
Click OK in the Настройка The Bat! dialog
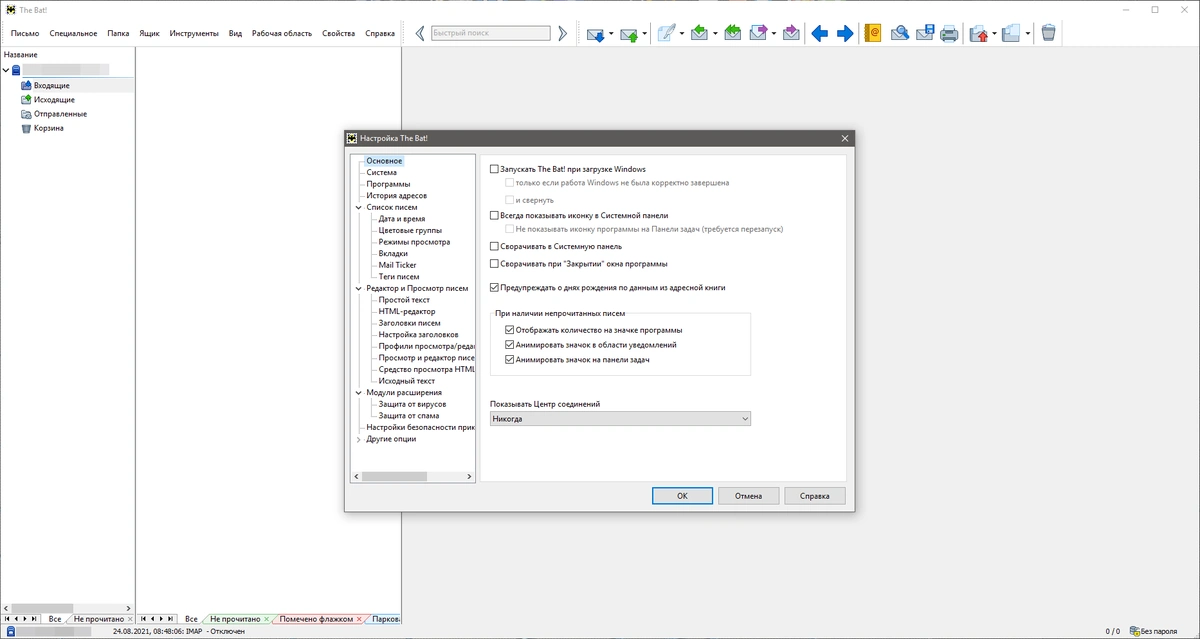click(682, 495)
